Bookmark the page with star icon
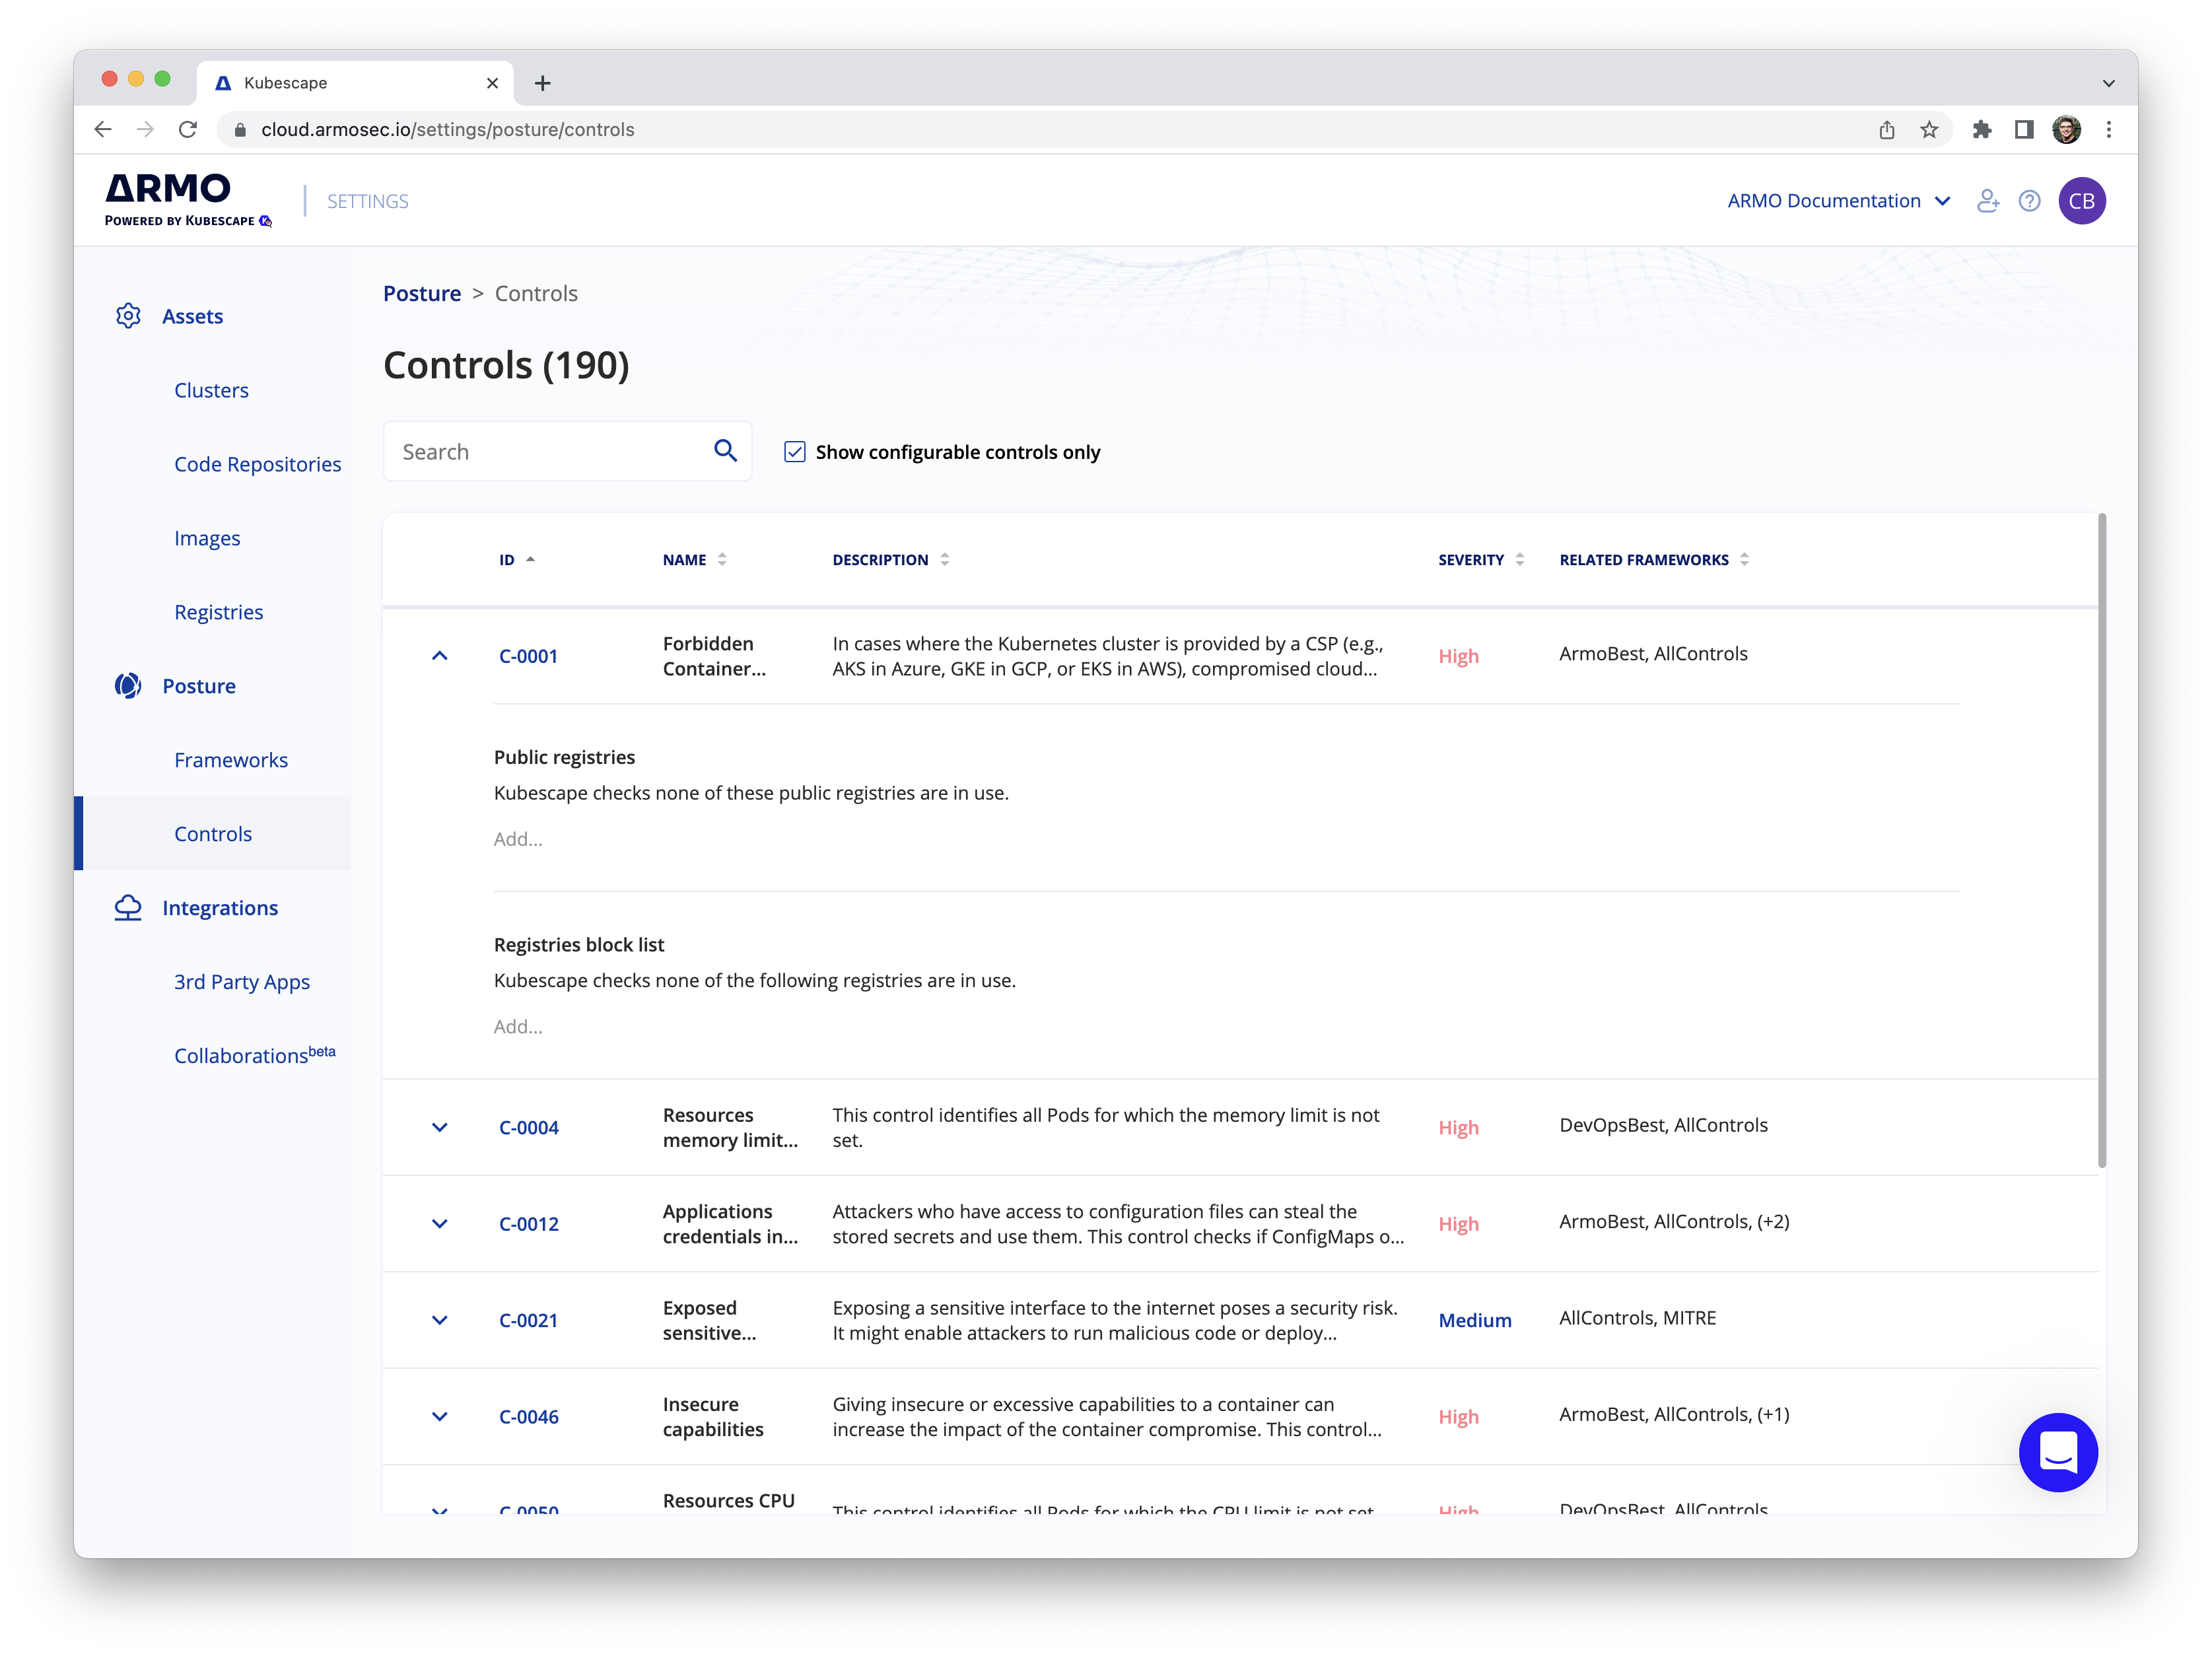This screenshot has width=2212, height=1656. pos(1929,130)
